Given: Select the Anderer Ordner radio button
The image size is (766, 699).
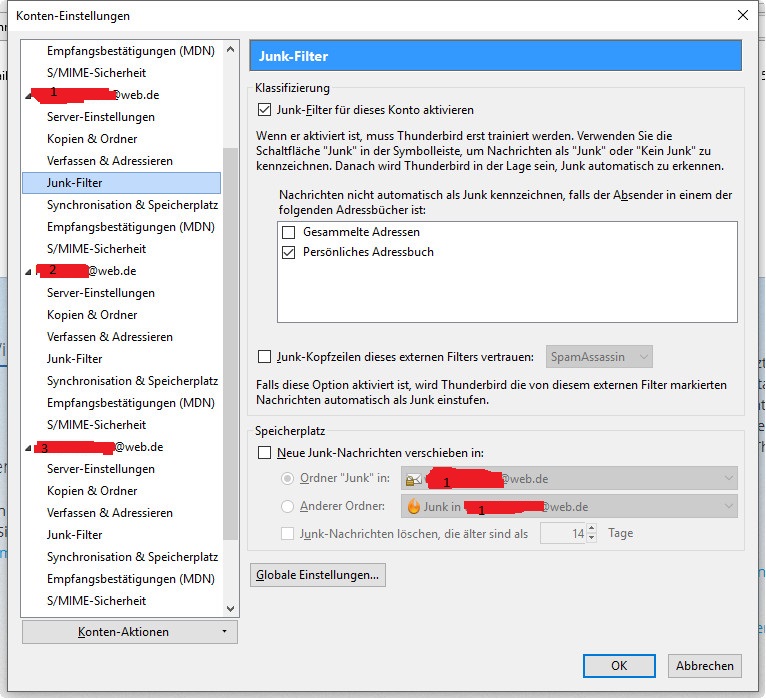Looking at the screenshot, I should pos(287,507).
